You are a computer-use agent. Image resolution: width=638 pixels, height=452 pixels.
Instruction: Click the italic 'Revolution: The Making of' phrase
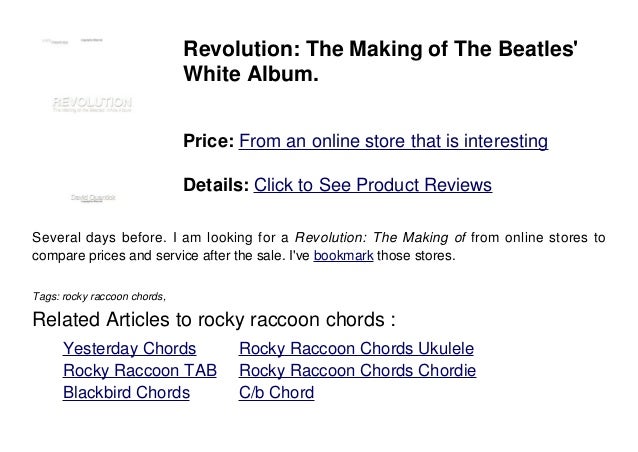pyautogui.click(x=380, y=238)
